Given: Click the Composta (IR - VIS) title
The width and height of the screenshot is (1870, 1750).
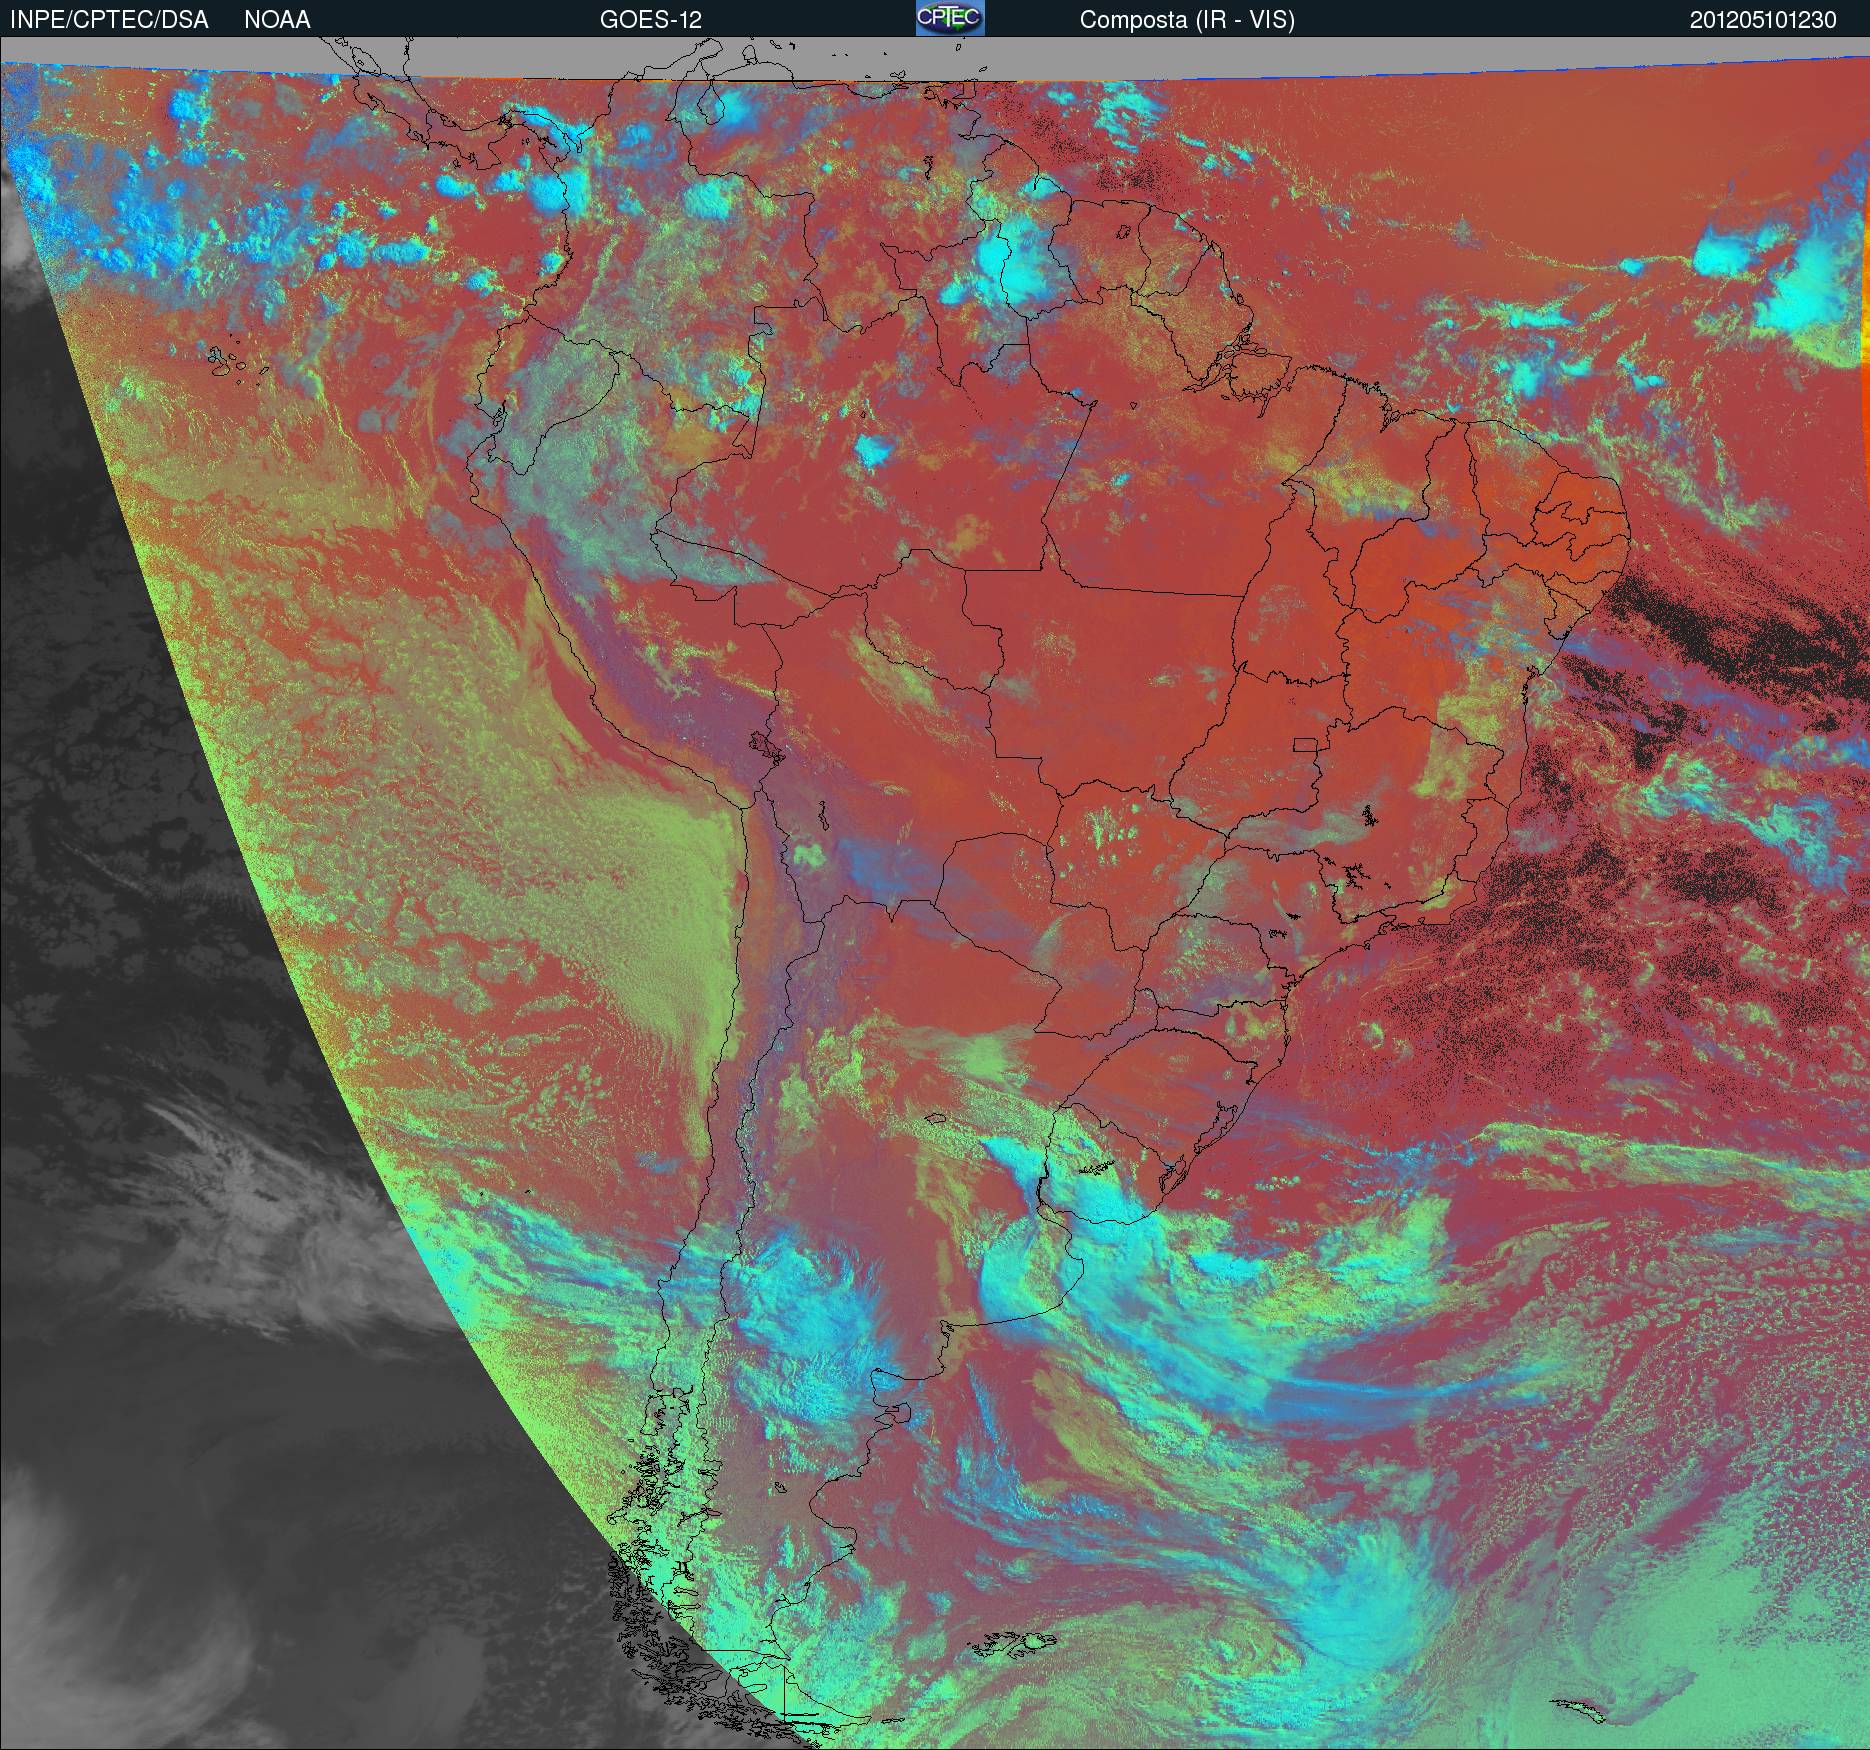Looking at the screenshot, I should [x=1187, y=20].
